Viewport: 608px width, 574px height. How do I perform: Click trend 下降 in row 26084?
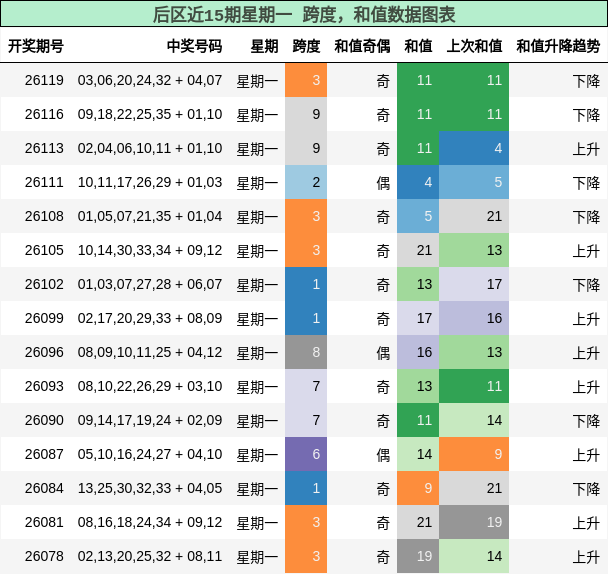[586, 489]
